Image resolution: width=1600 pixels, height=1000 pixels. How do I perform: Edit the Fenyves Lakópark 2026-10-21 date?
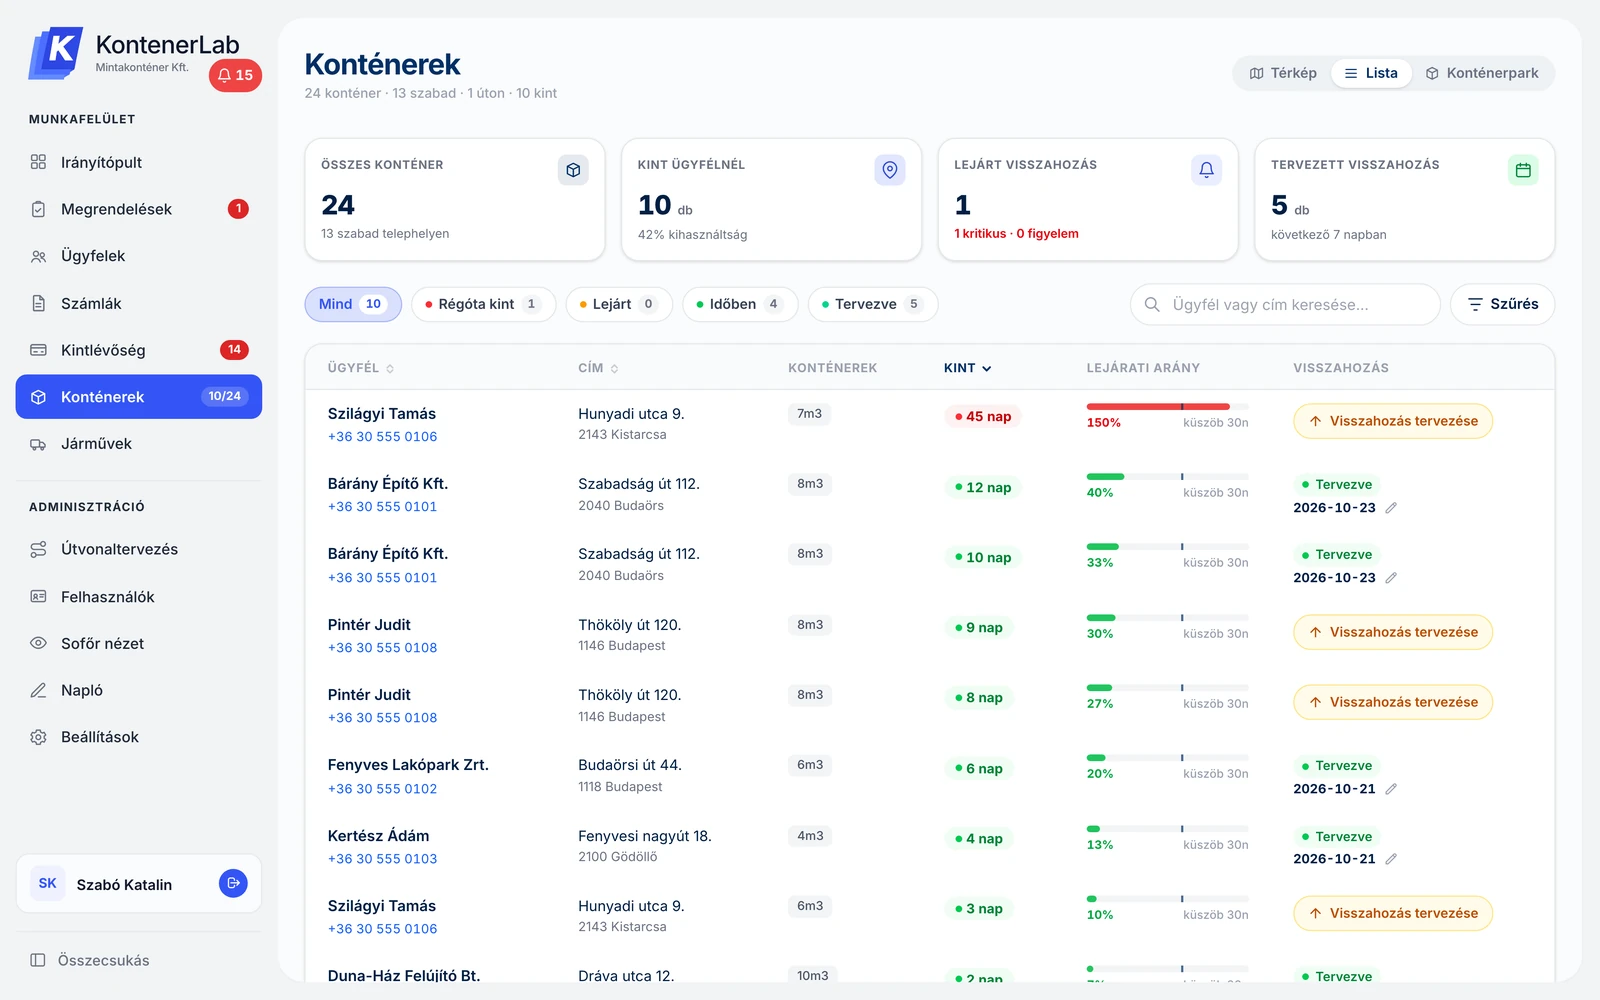click(1391, 789)
